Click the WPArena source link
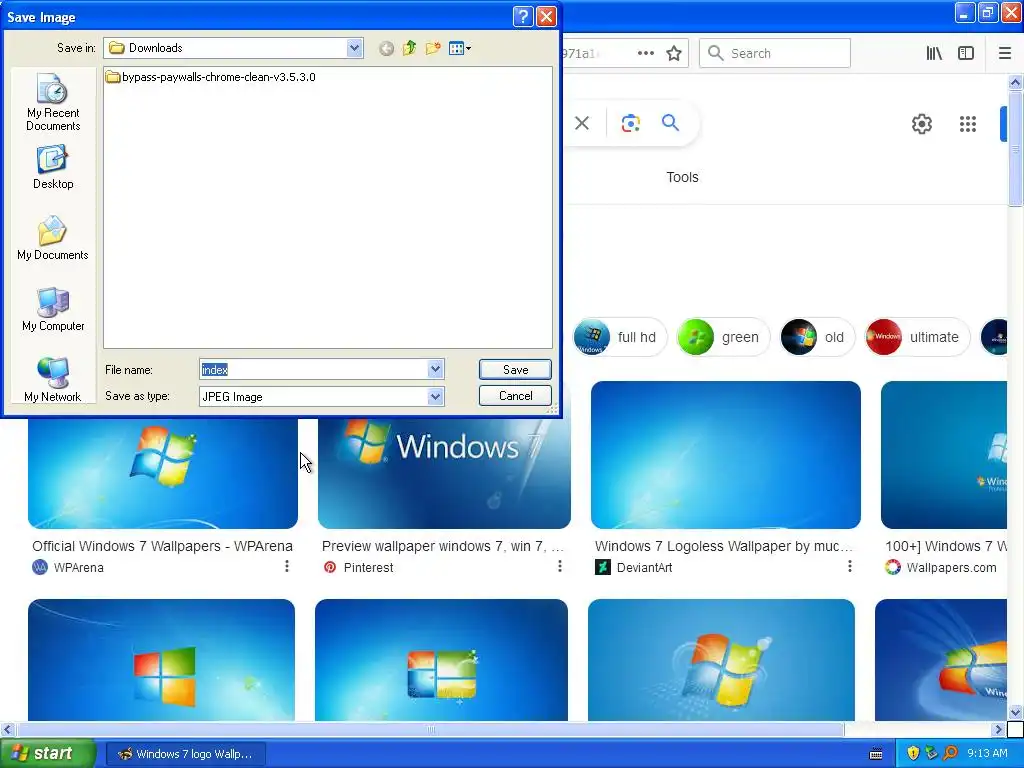 [x=68, y=568]
